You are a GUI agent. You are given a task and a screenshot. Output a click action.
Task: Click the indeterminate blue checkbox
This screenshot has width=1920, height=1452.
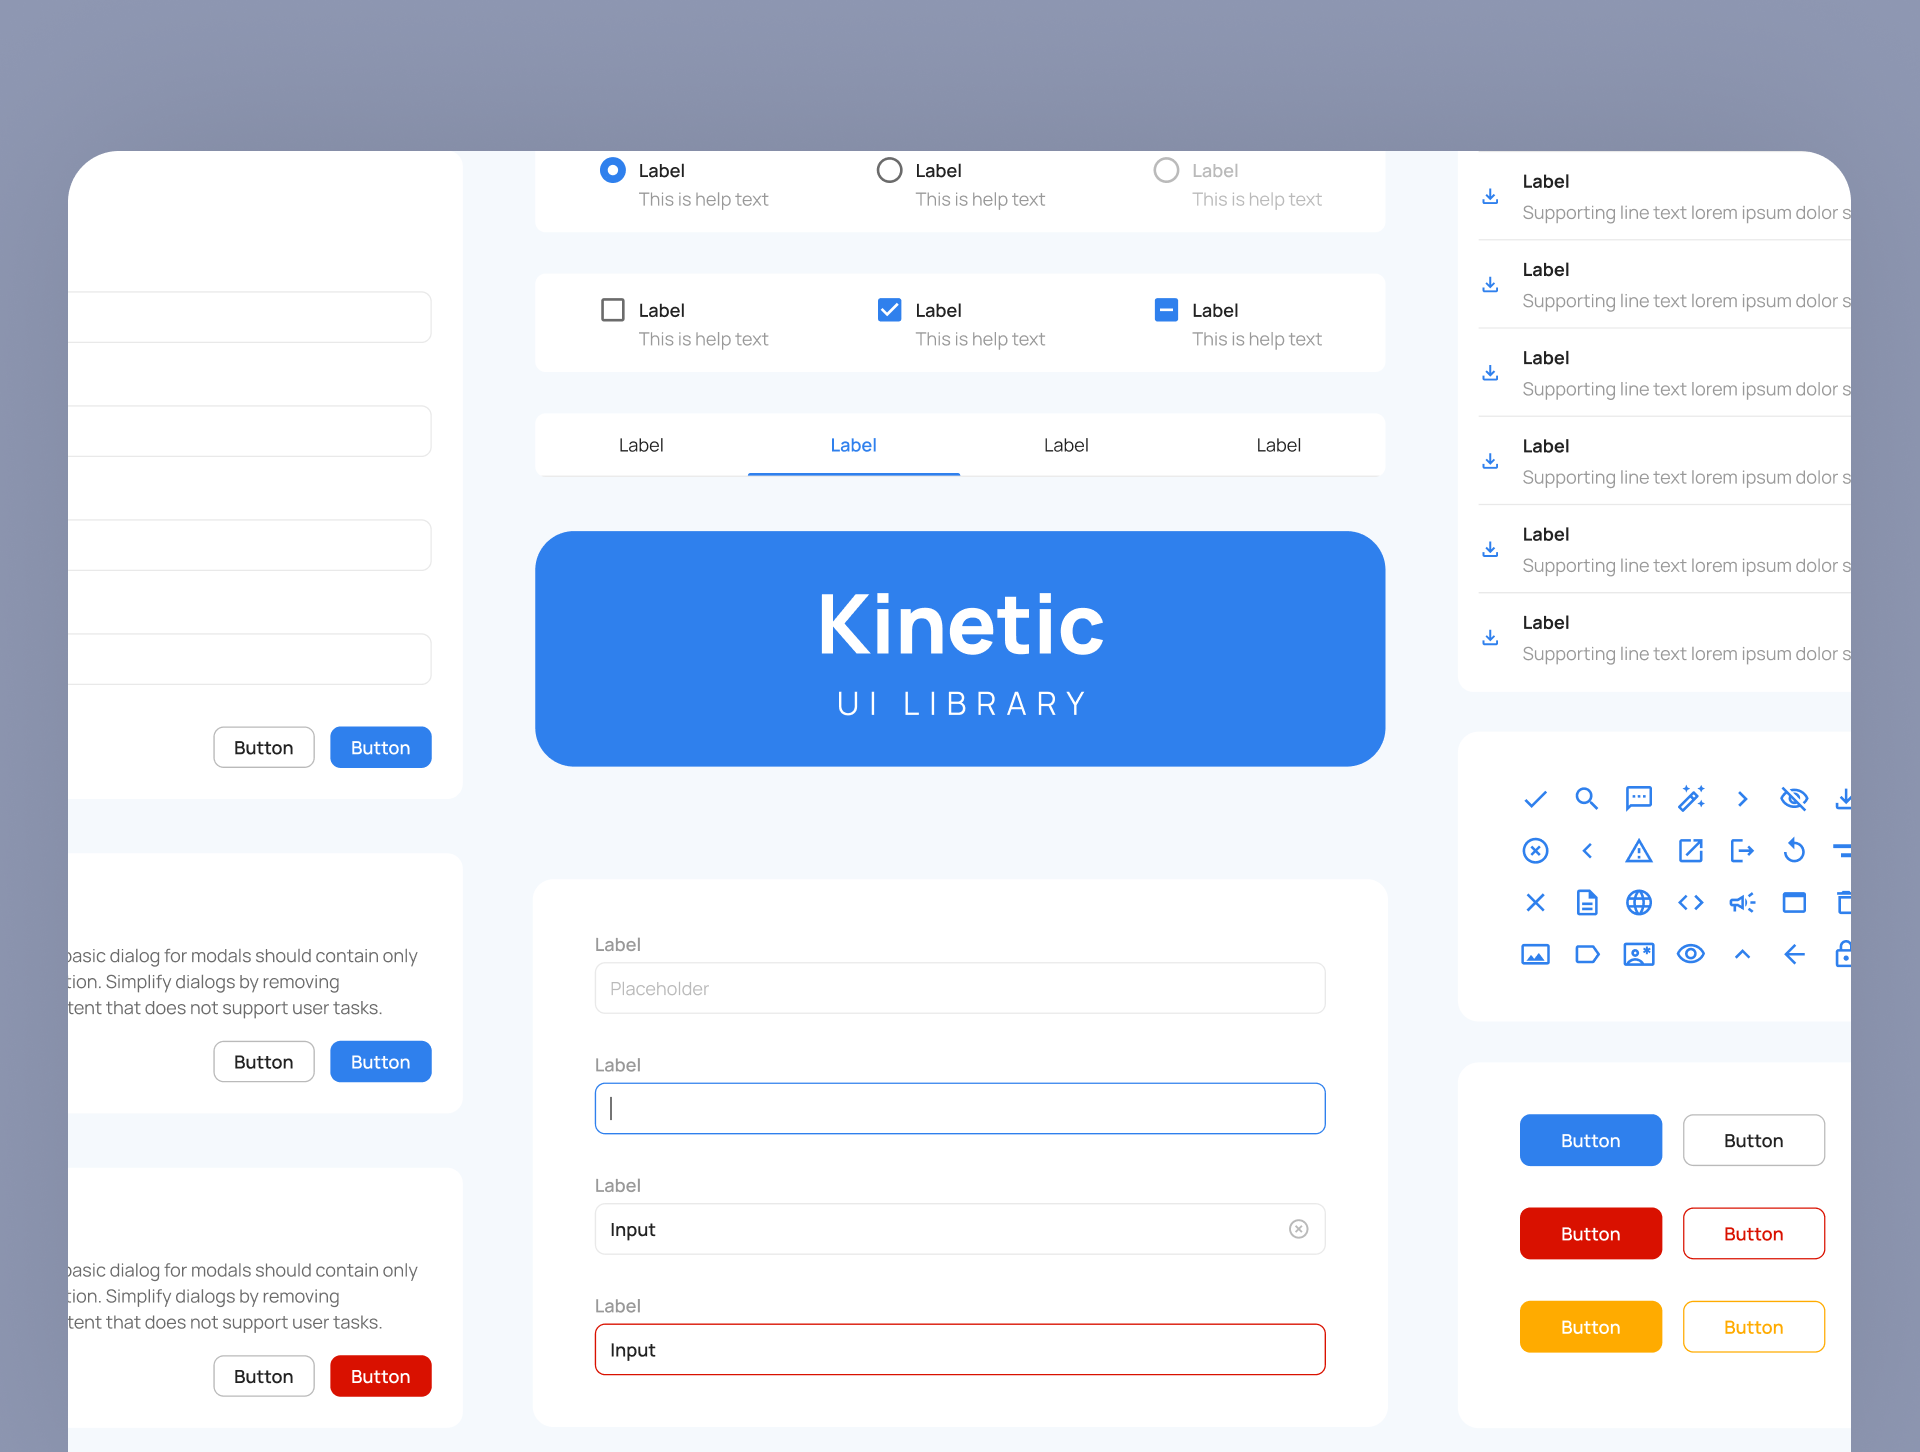(1166, 310)
